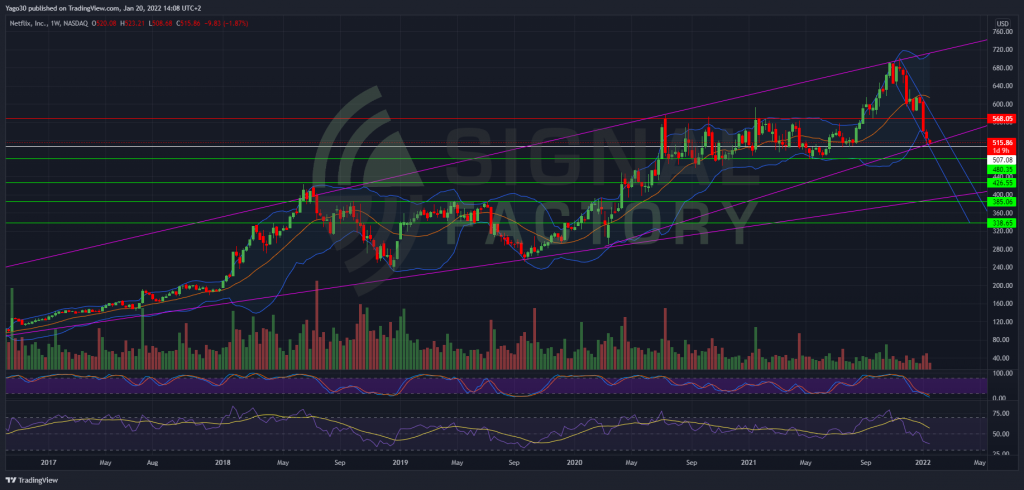This screenshot has width=1024, height=490.
Task: Click the 2018 label on the time axis
Action: tap(223, 463)
